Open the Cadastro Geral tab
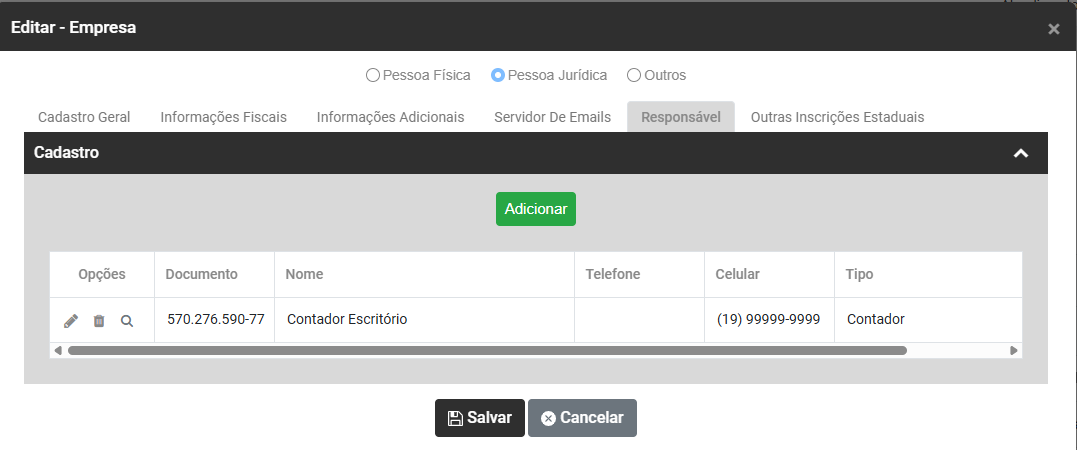This screenshot has width=1077, height=450. (x=84, y=117)
